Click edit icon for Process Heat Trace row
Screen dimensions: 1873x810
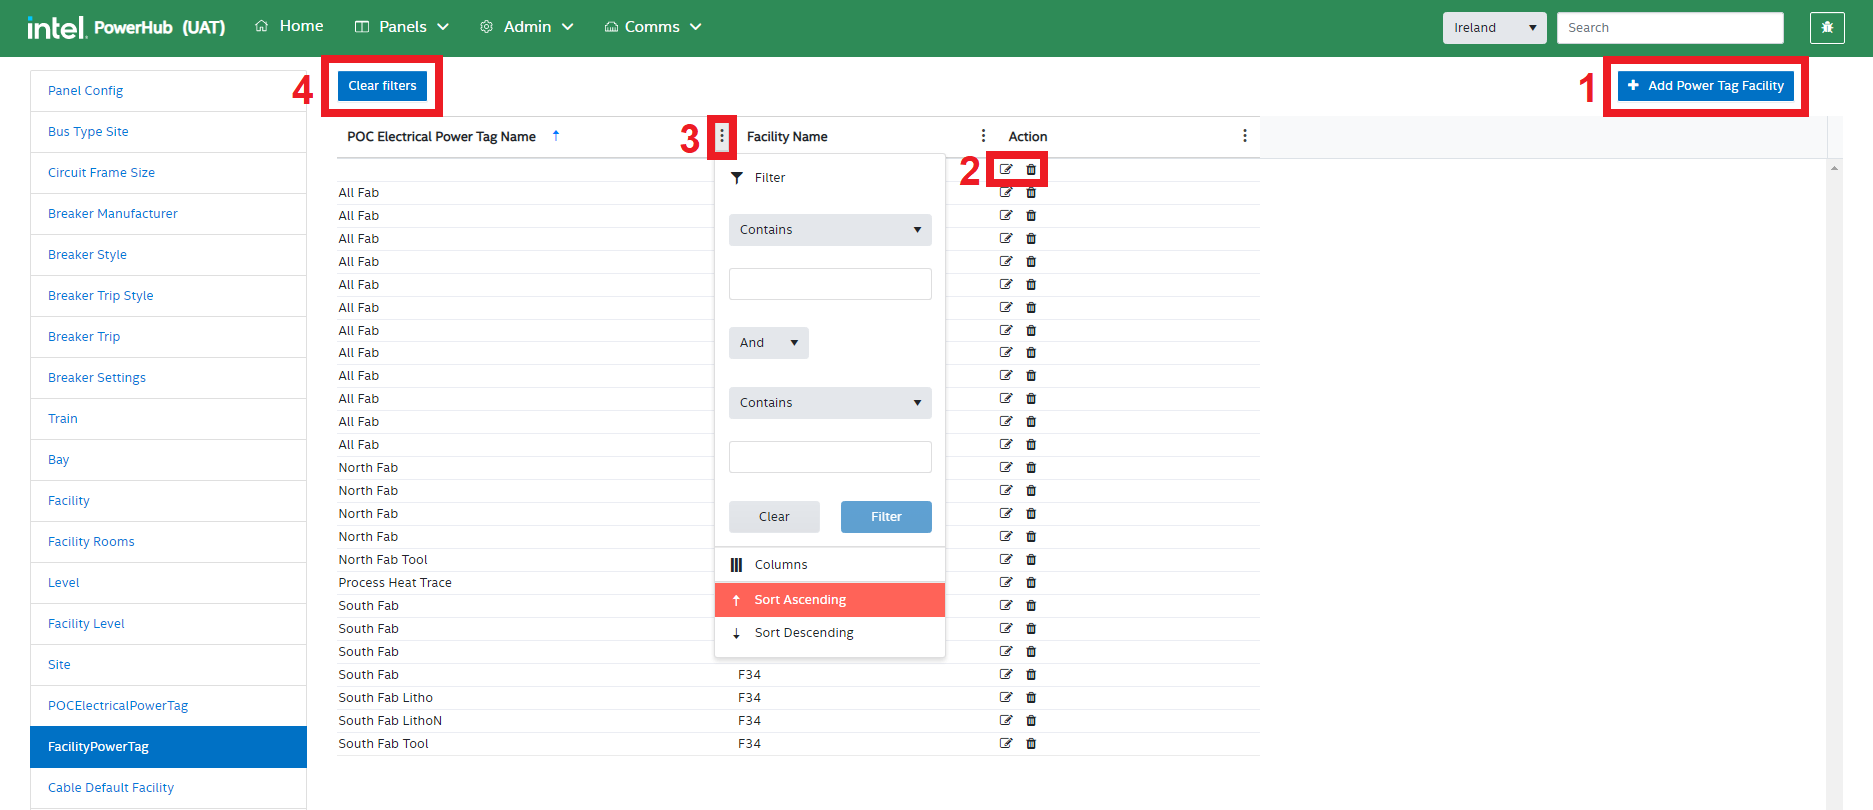coord(1006,582)
